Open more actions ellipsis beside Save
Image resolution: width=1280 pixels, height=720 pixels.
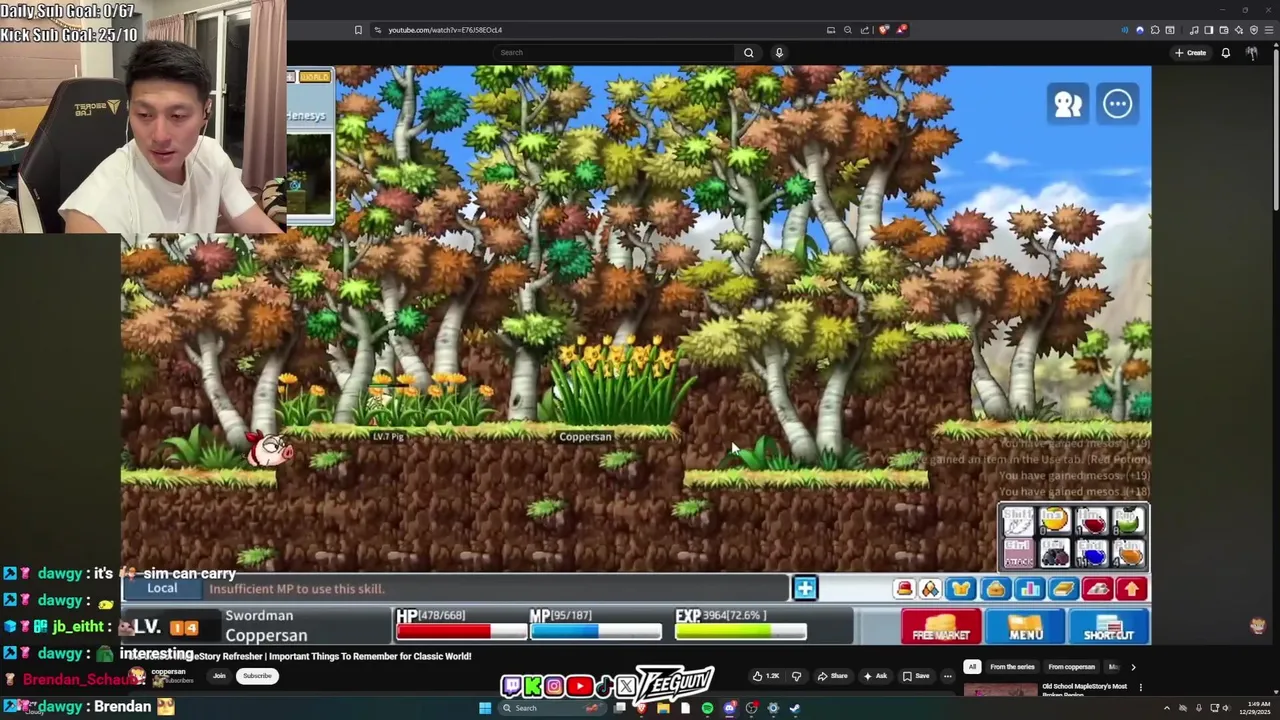[x=948, y=676]
